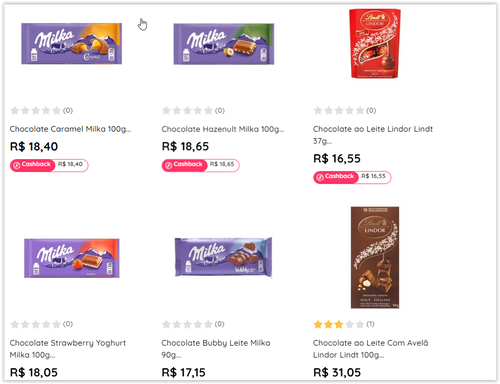The image size is (500, 384).
Task: Click the Chocolate Bubby Leite Milka title
Action: [x=216, y=349]
